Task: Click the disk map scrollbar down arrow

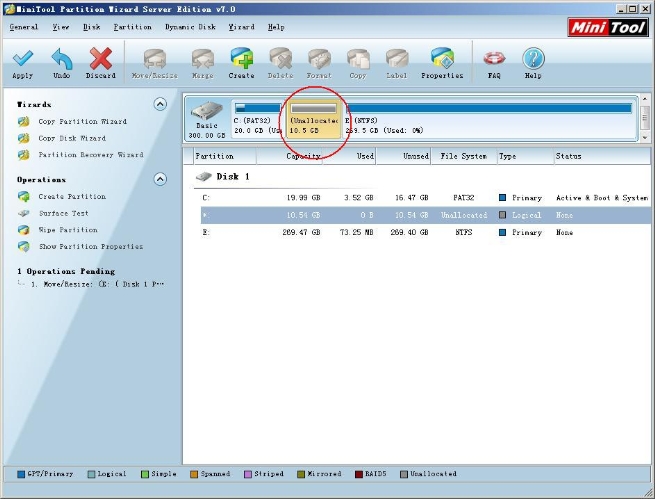Action: coord(644,137)
